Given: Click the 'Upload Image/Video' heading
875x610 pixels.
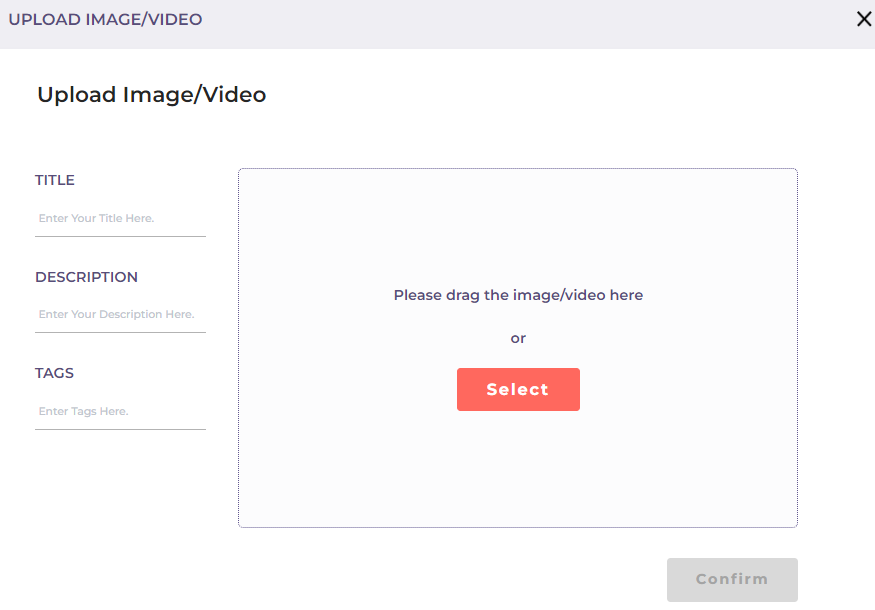Looking at the screenshot, I should tap(151, 95).
